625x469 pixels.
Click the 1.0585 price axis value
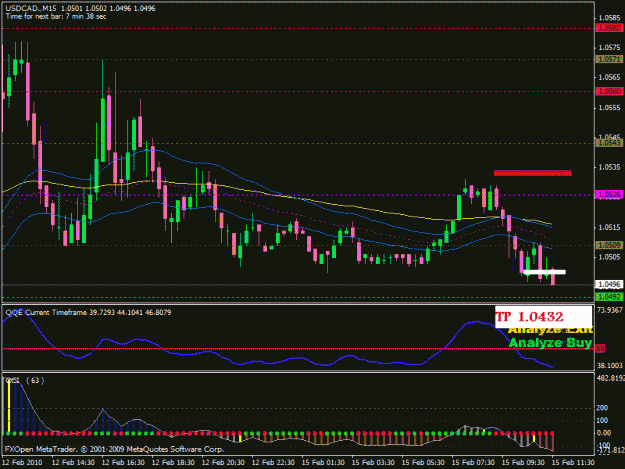pyautogui.click(x=610, y=18)
